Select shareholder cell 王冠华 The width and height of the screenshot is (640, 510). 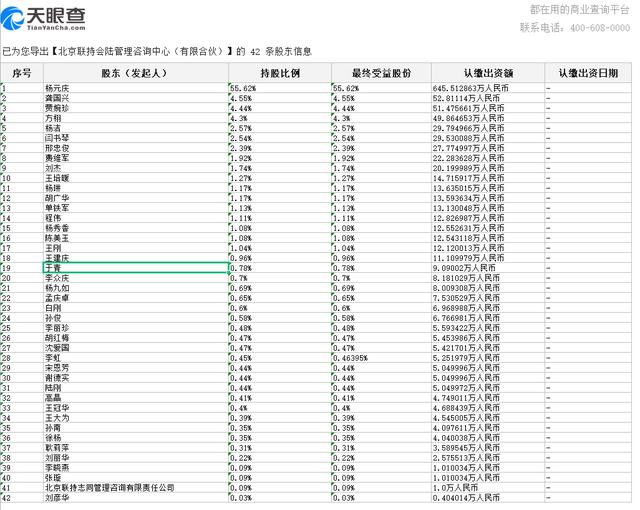[136, 408]
